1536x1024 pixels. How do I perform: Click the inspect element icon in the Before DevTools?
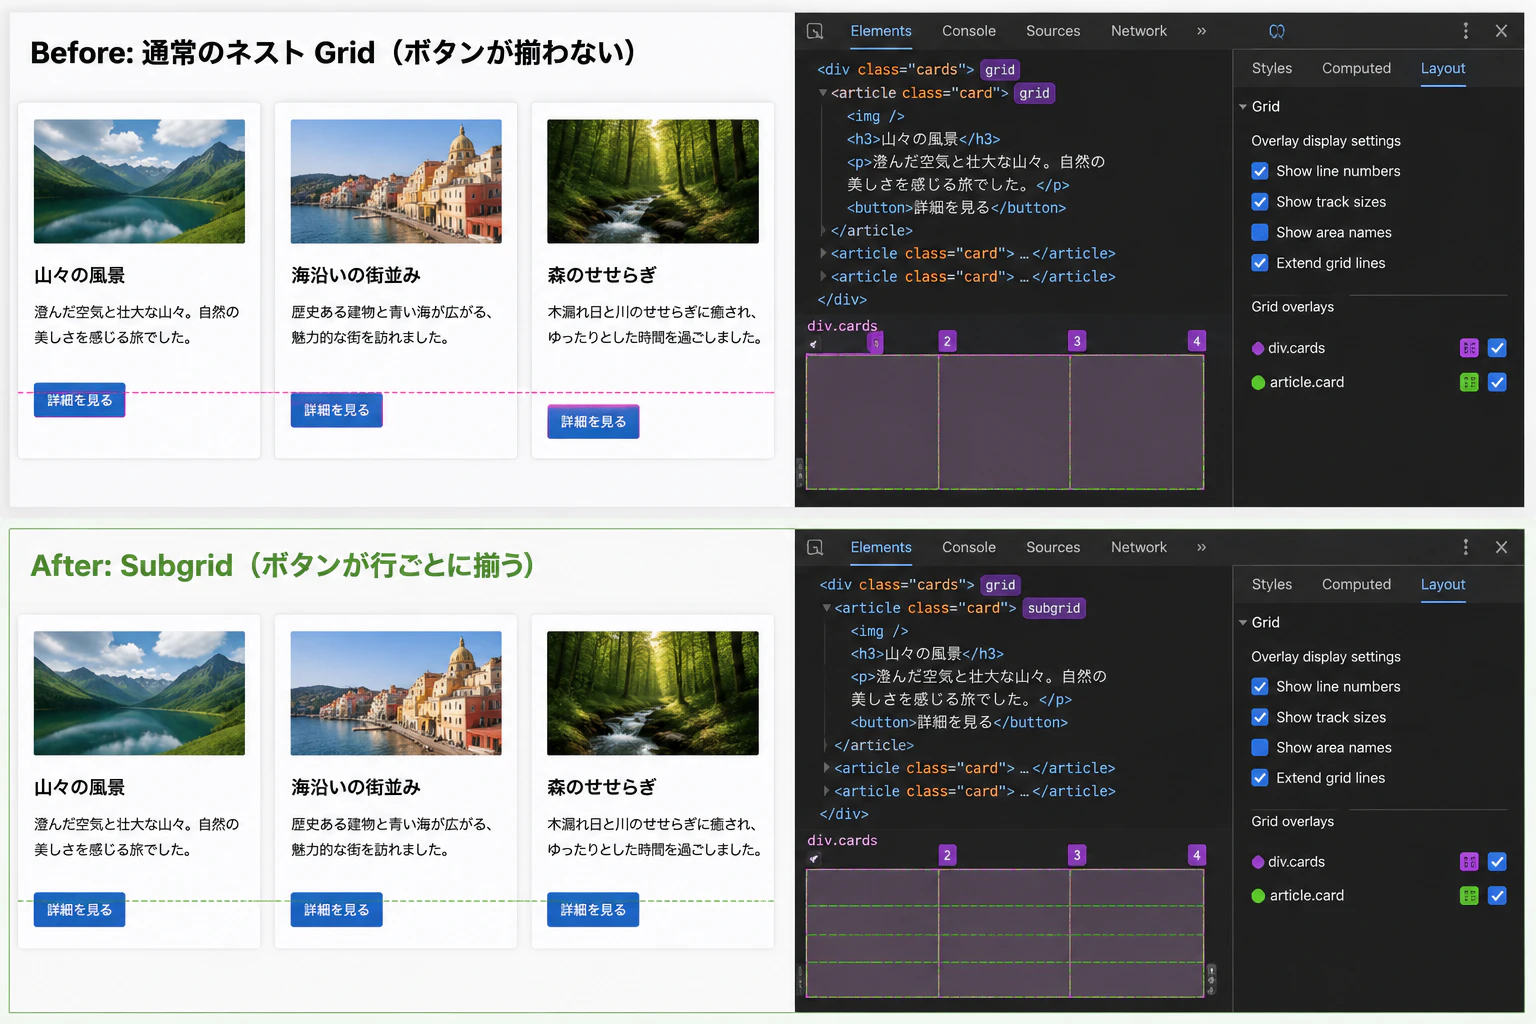point(815,31)
